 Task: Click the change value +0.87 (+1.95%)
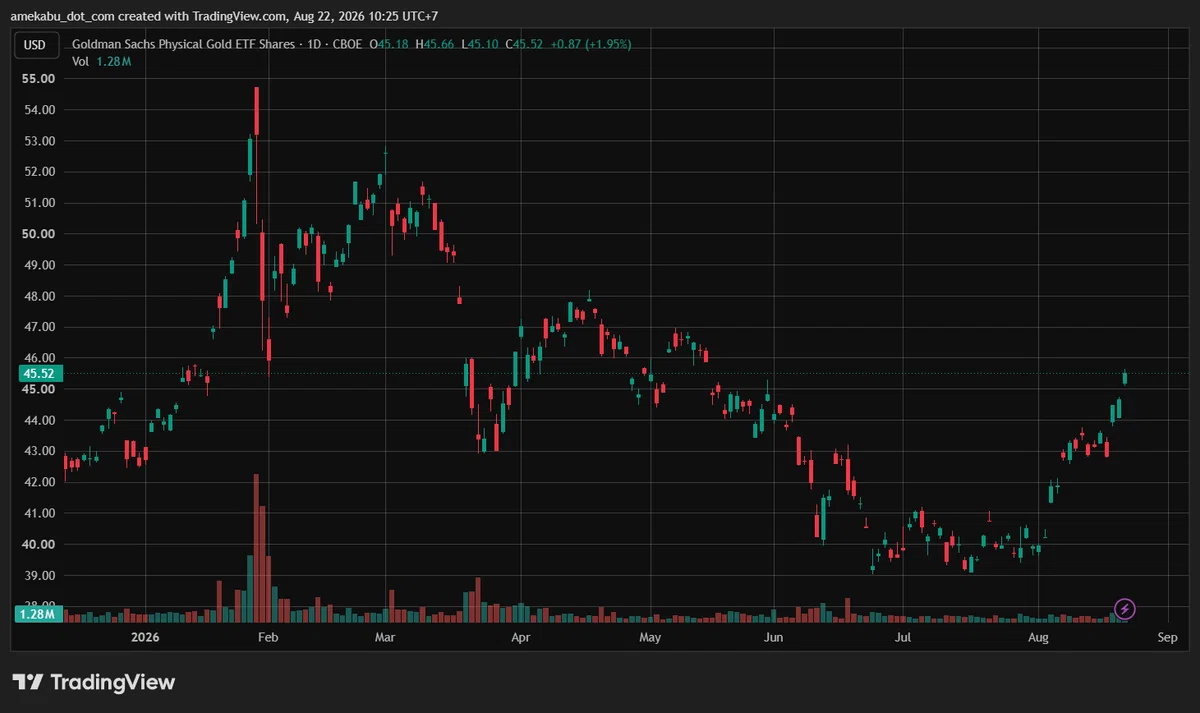[x=591, y=44]
